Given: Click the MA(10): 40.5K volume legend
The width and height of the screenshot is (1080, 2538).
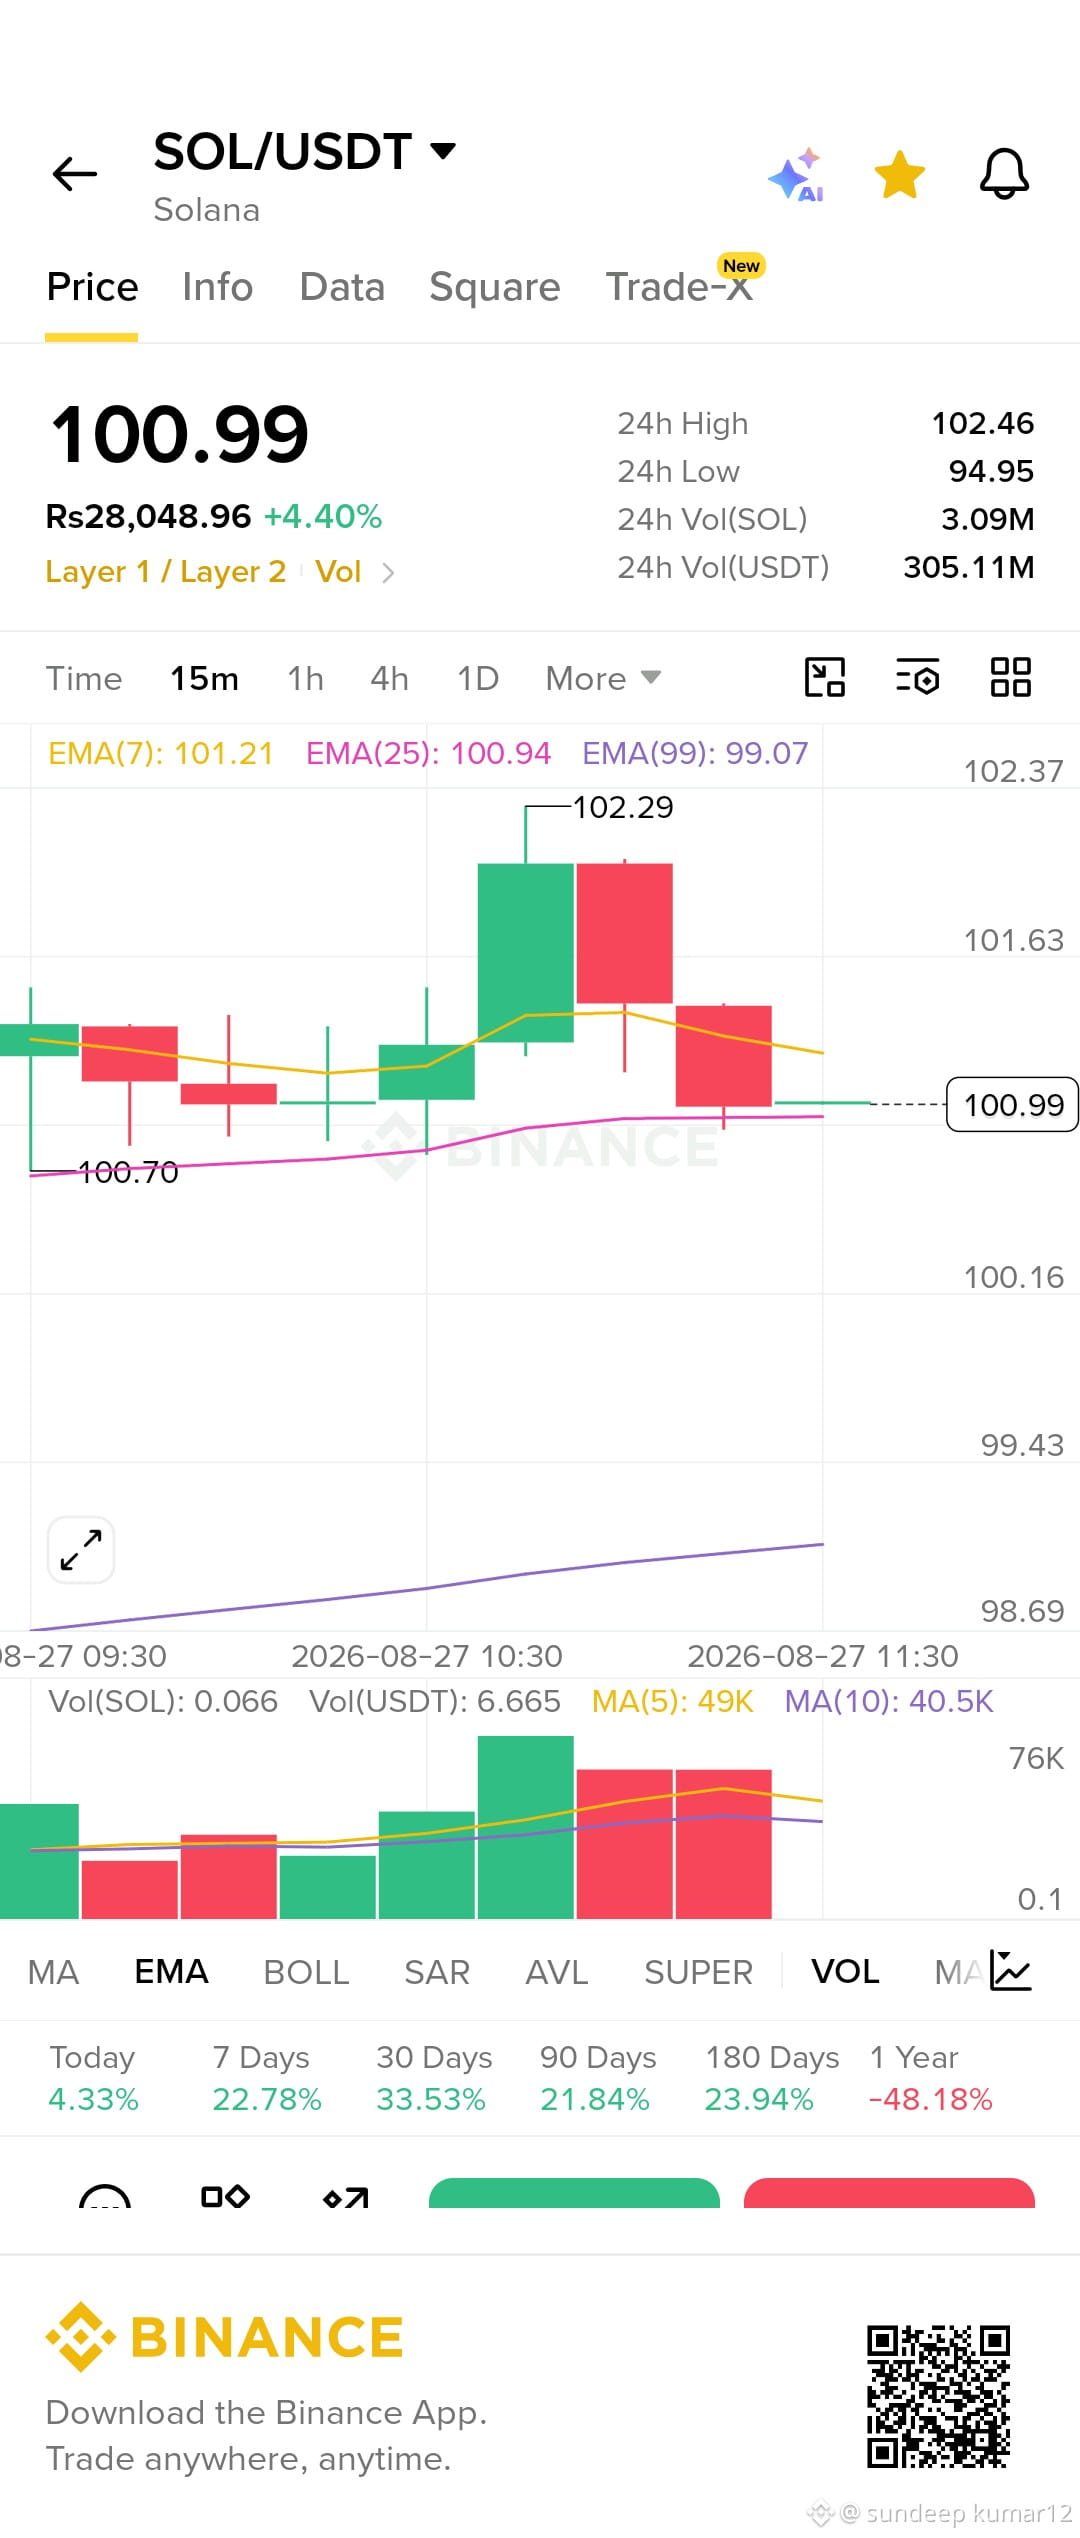Looking at the screenshot, I should pos(889,1701).
